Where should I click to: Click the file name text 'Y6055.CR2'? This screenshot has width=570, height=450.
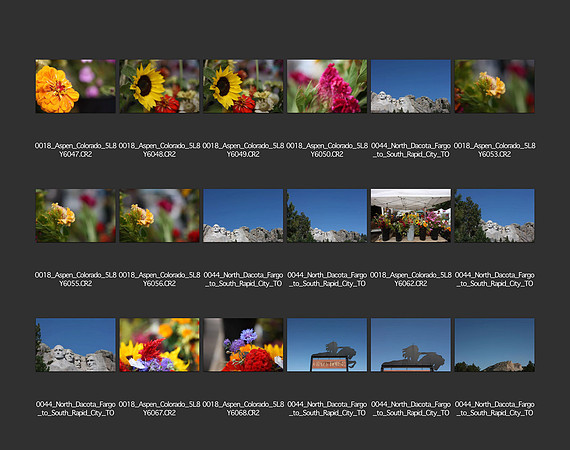(76, 284)
